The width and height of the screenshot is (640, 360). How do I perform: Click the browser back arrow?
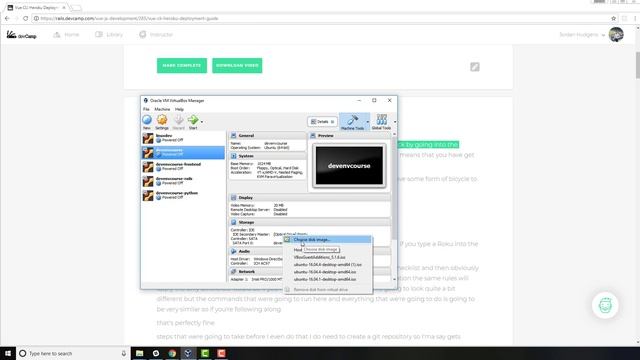click(7, 18)
